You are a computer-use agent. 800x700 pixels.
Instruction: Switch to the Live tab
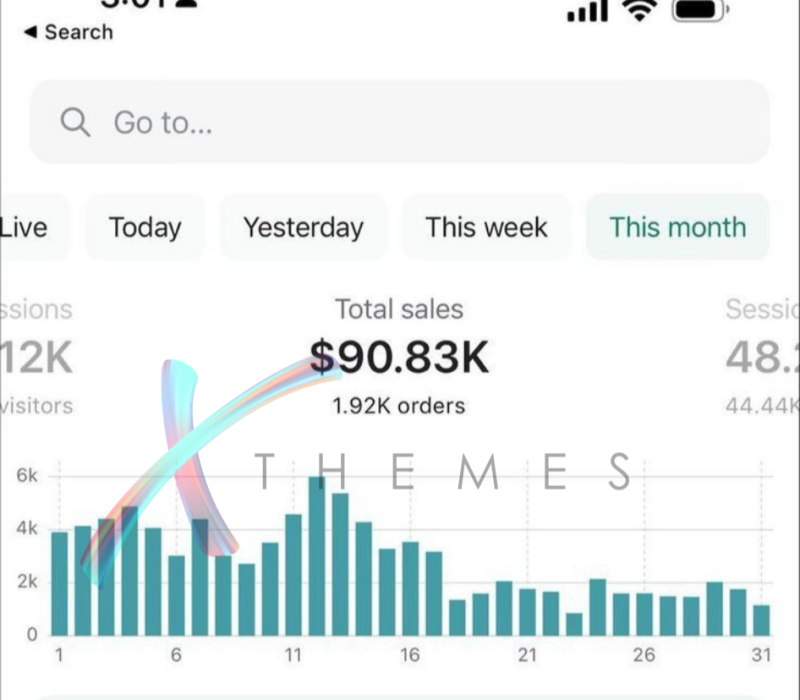coord(31,227)
